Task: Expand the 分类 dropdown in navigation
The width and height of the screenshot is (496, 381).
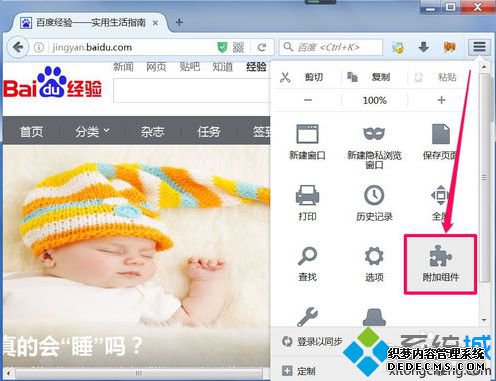Action: pyautogui.click(x=92, y=131)
